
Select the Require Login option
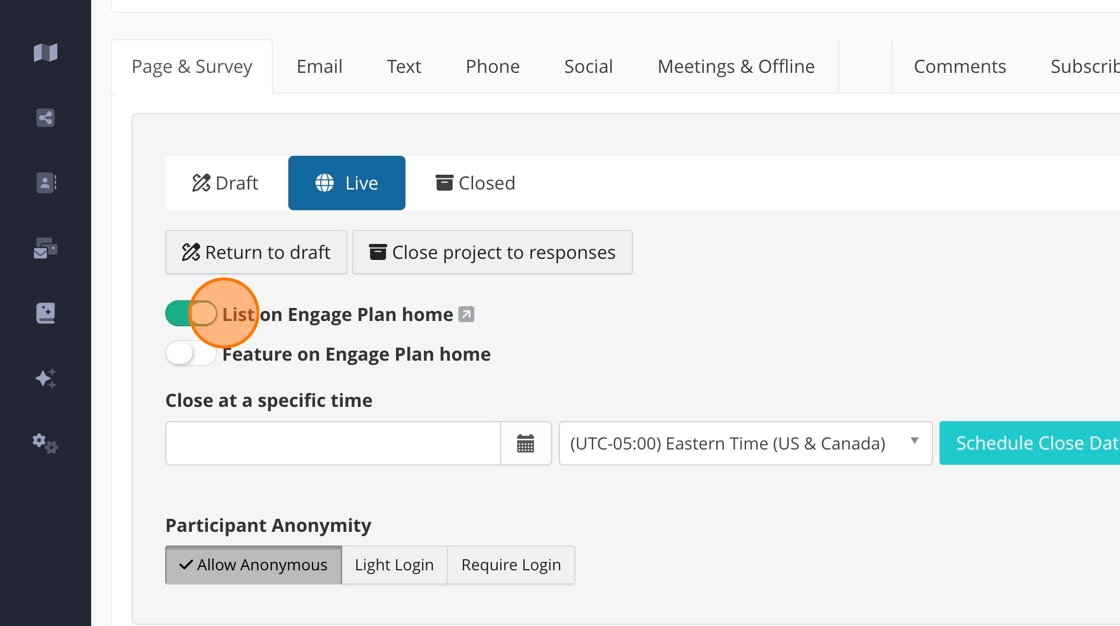click(x=511, y=565)
